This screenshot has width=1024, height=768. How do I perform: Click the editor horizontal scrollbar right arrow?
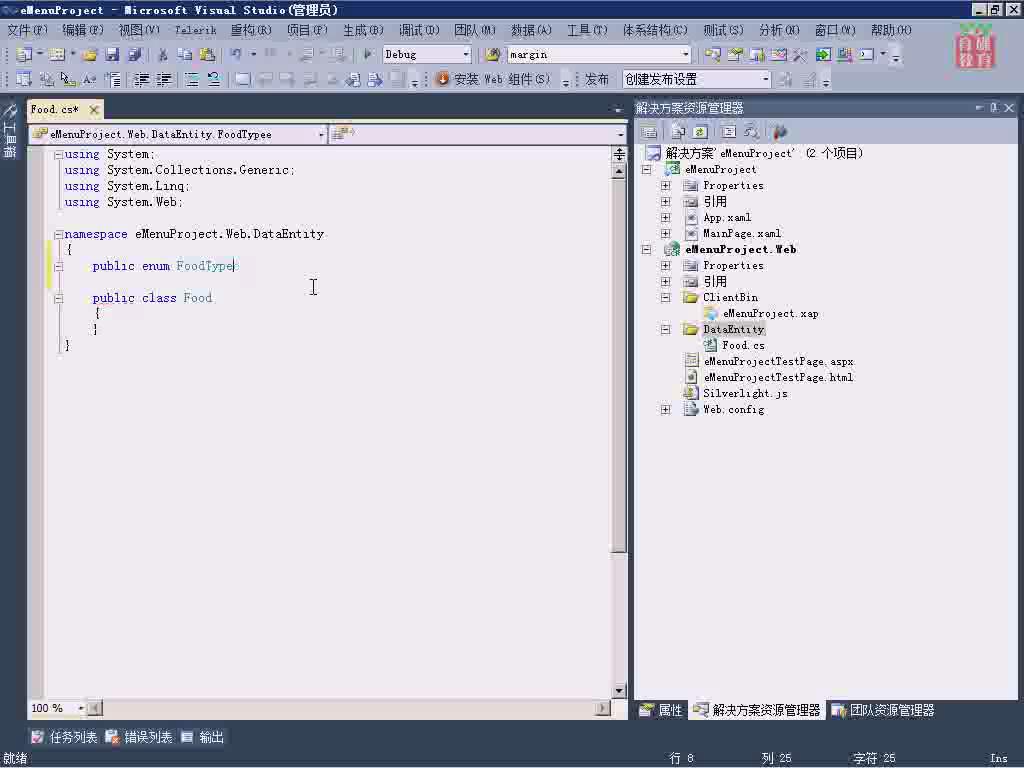(x=603, y=709)
